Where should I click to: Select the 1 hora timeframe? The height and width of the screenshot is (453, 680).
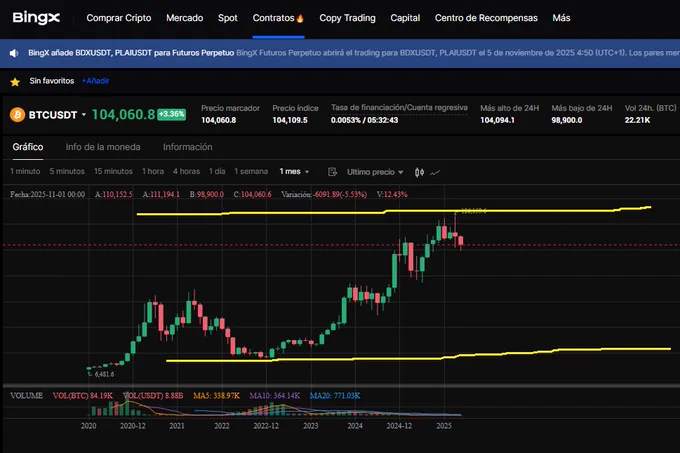click(x=153, y=172)
